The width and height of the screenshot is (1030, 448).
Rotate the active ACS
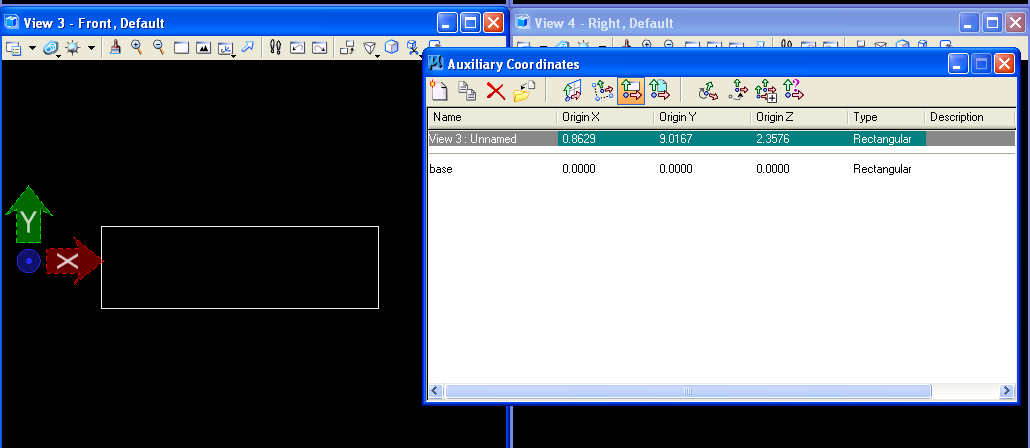point(708,91)
